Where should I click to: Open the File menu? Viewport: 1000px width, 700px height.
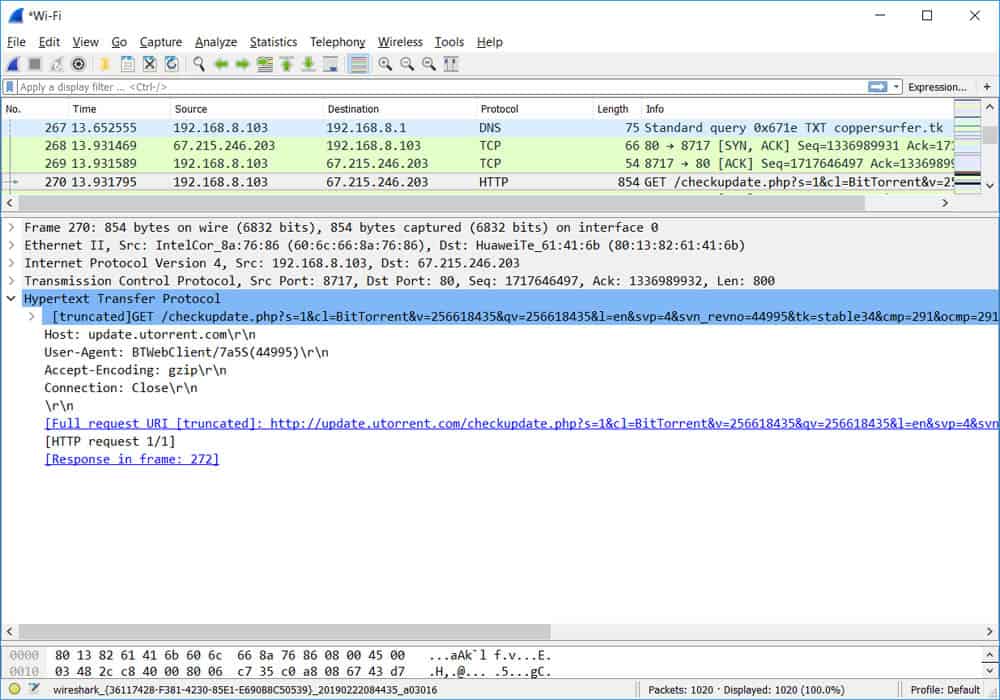click(x=17, y=42)
